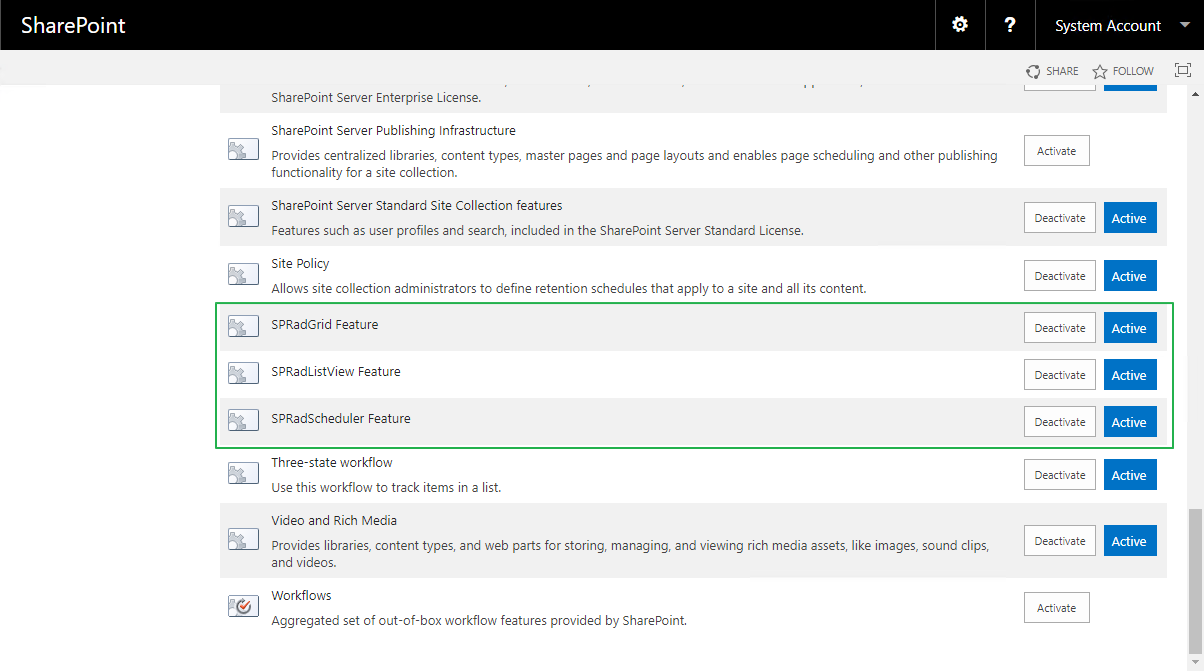Select the 'Three-state workflow' title text
This screenshot has width=1204, height=671.
click(x=332, y=463)
